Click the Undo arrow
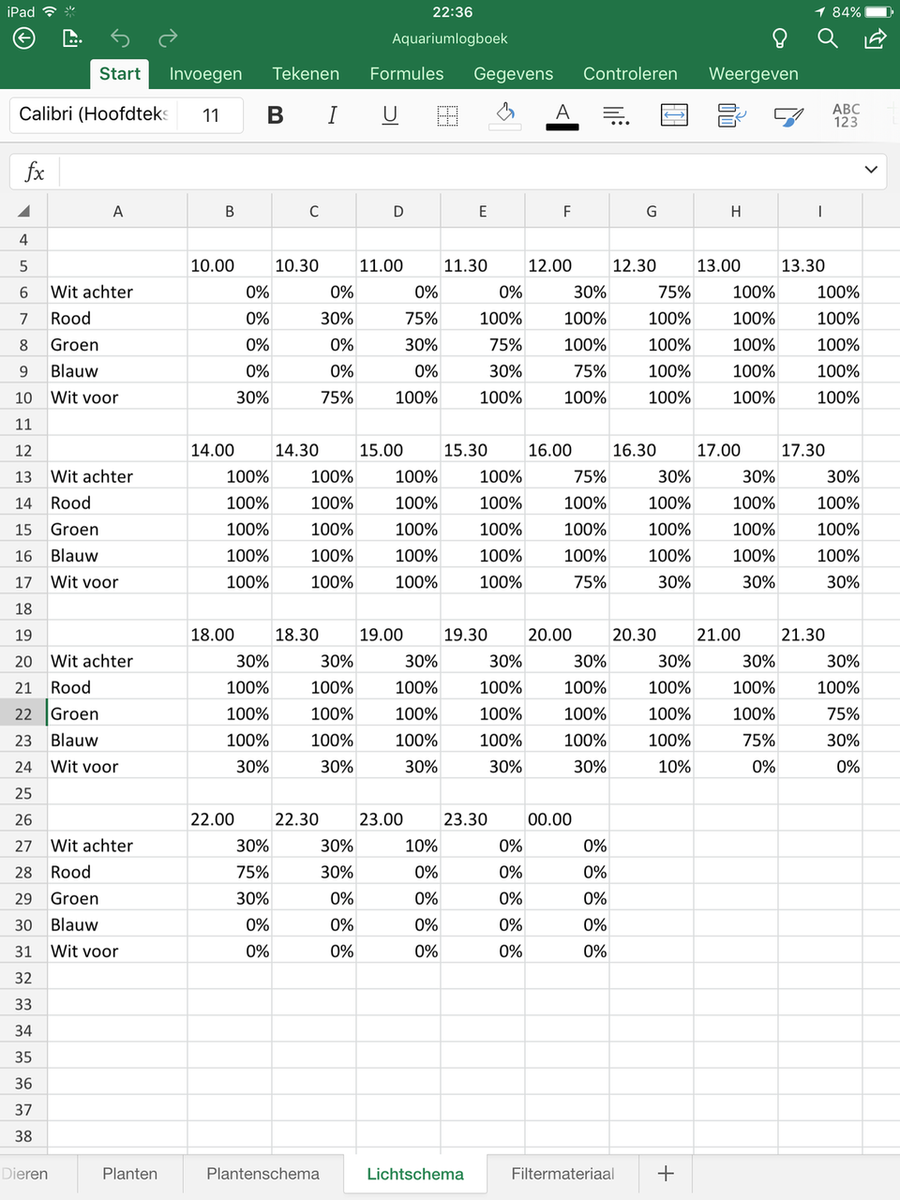The width and height of the screenshot is (900, 1200). 120,39
